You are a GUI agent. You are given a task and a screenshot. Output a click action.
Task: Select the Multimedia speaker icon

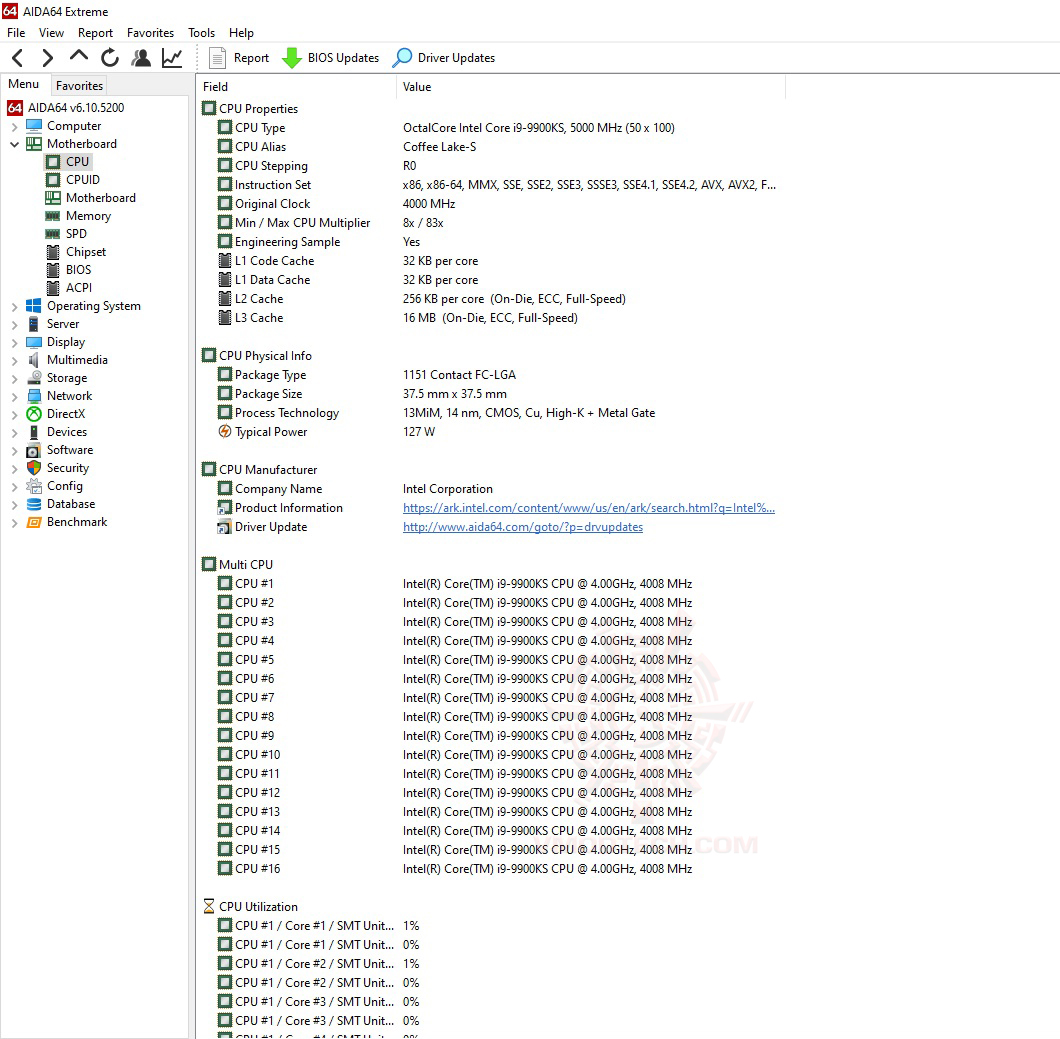[34, 360]
